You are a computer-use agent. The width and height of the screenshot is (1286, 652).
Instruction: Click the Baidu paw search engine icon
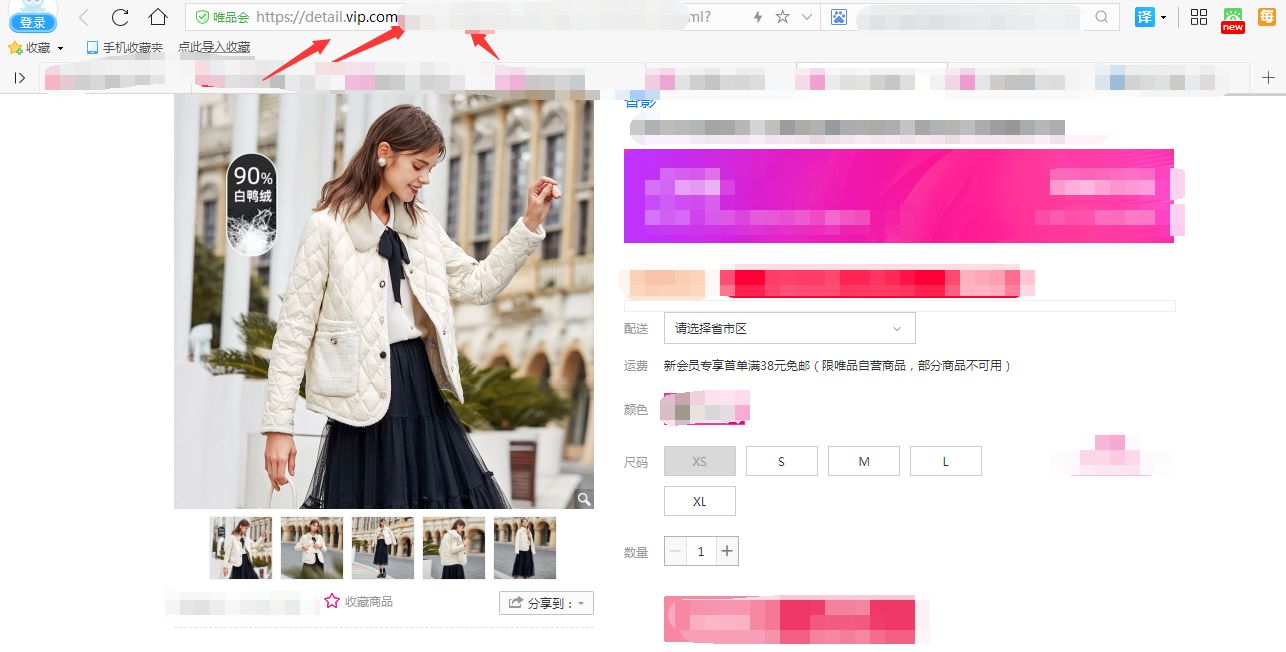tap(838, 17)
